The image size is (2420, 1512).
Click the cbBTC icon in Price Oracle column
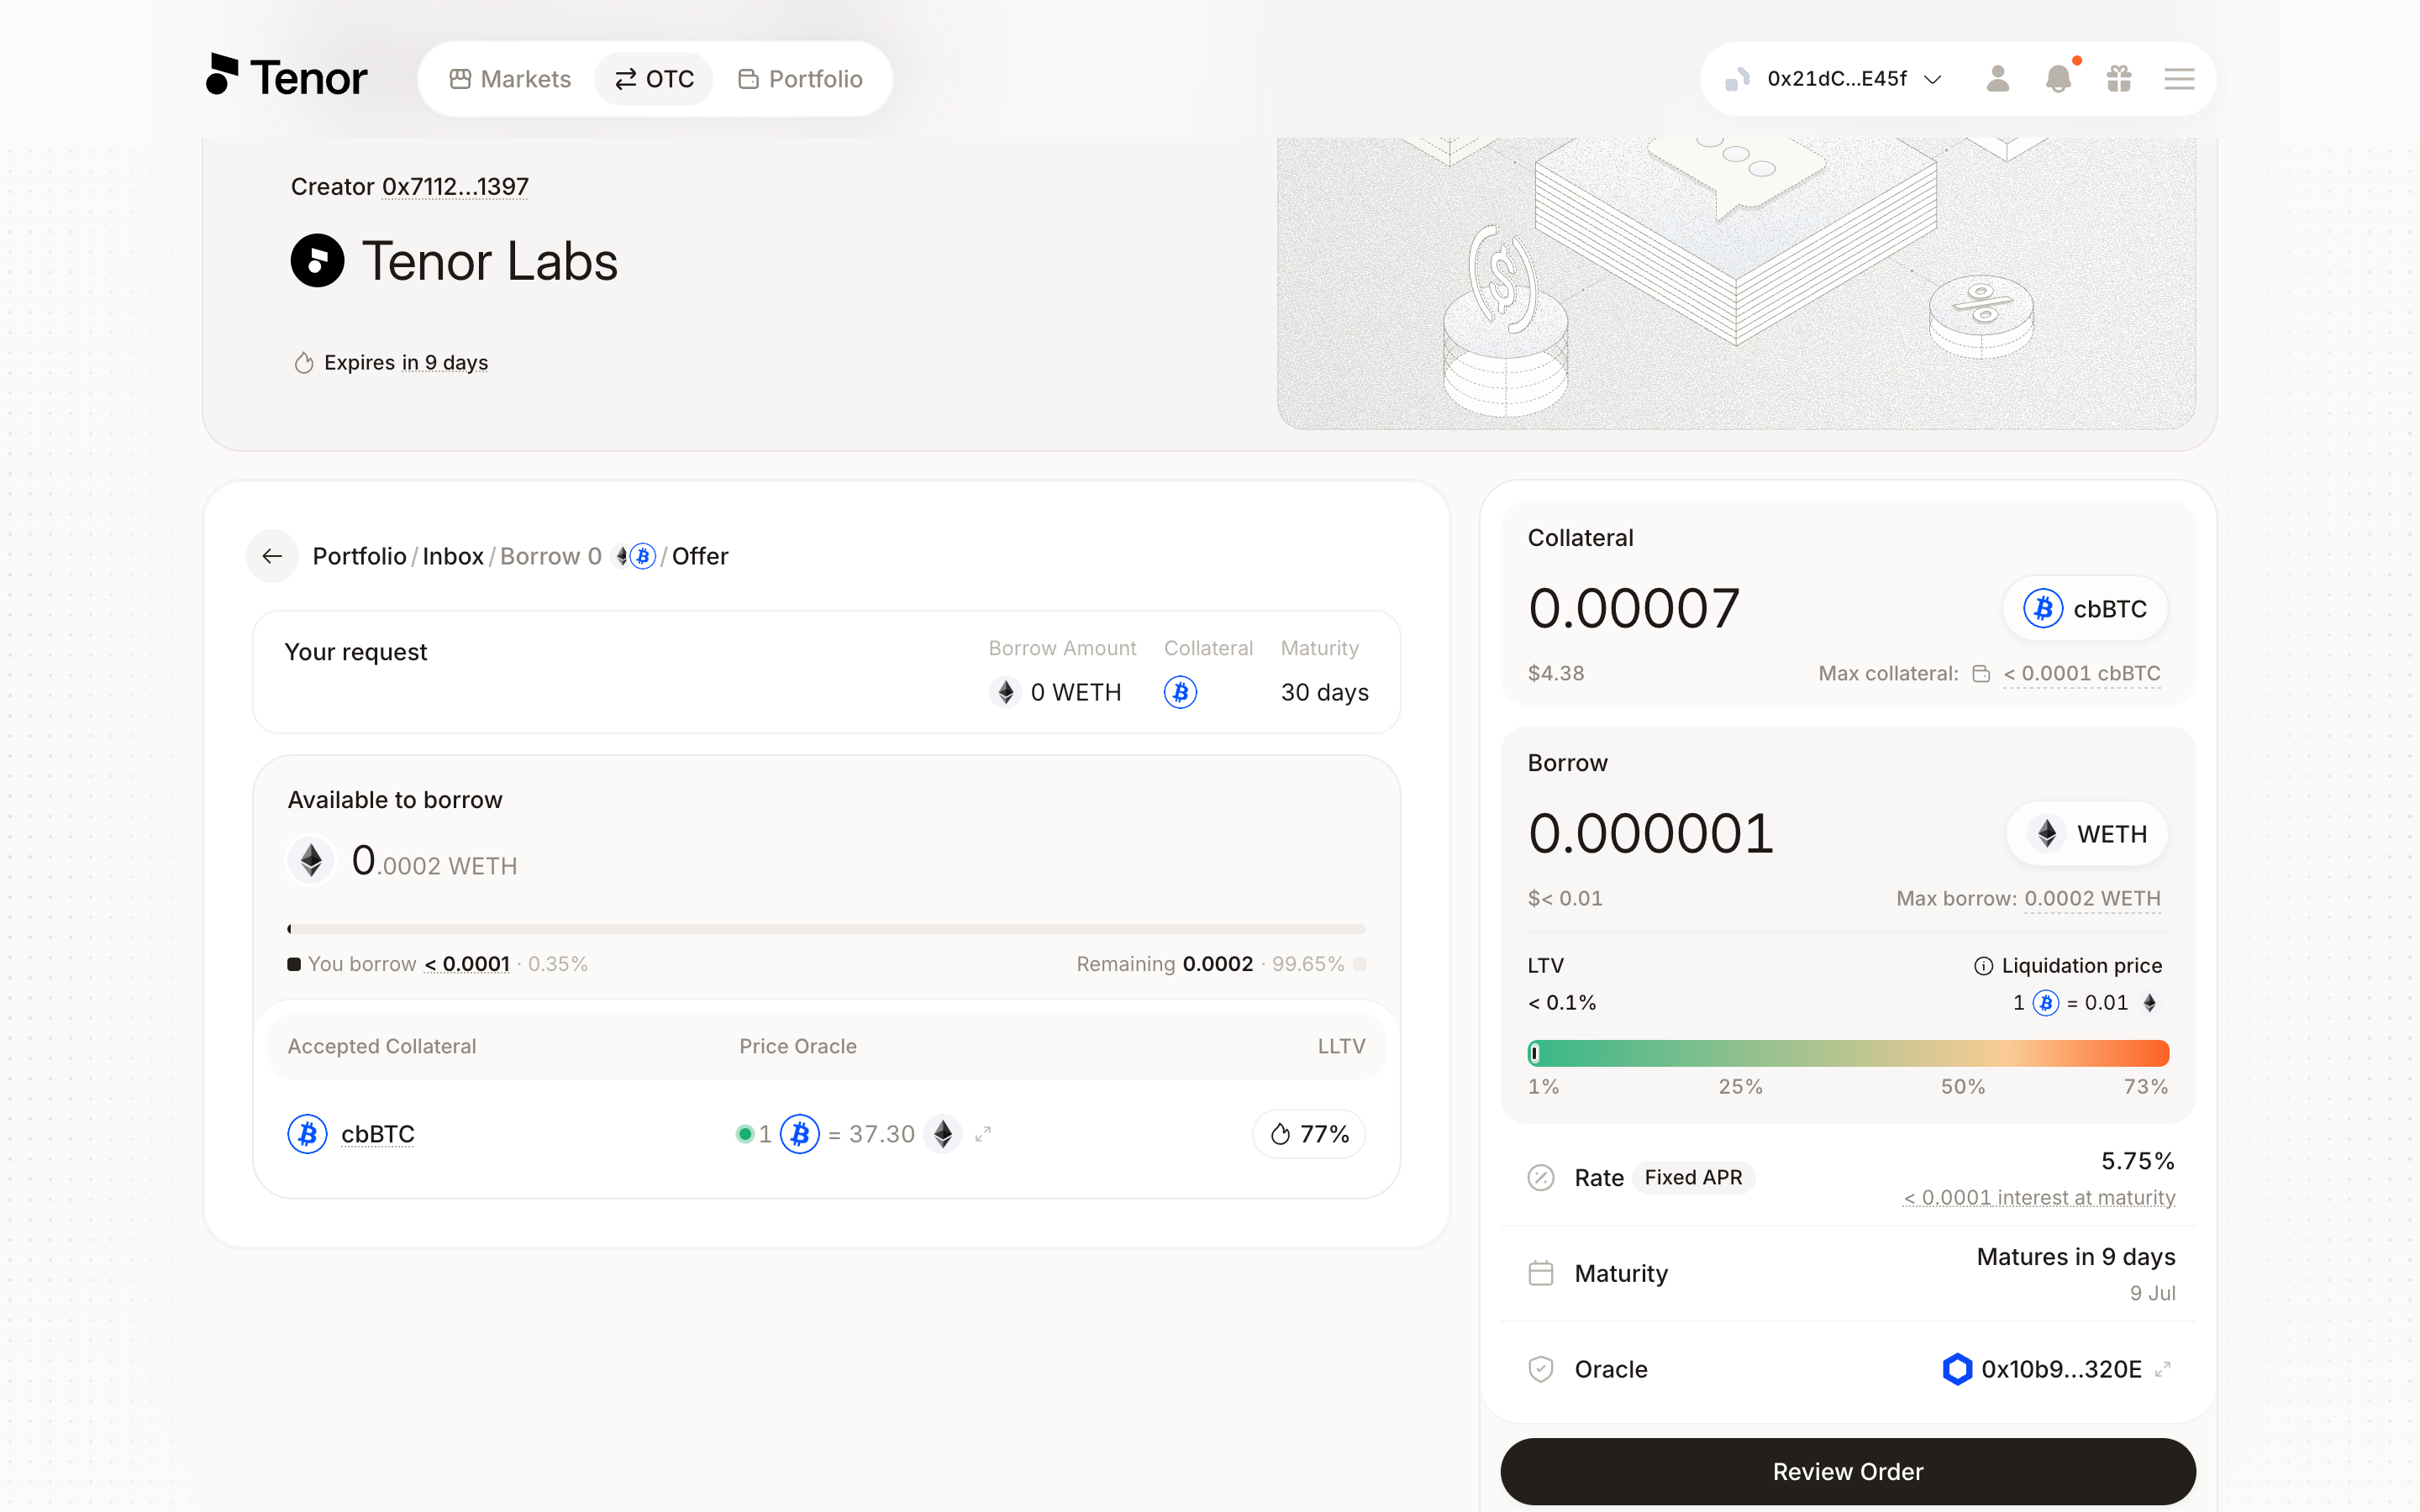point(800,1134)
